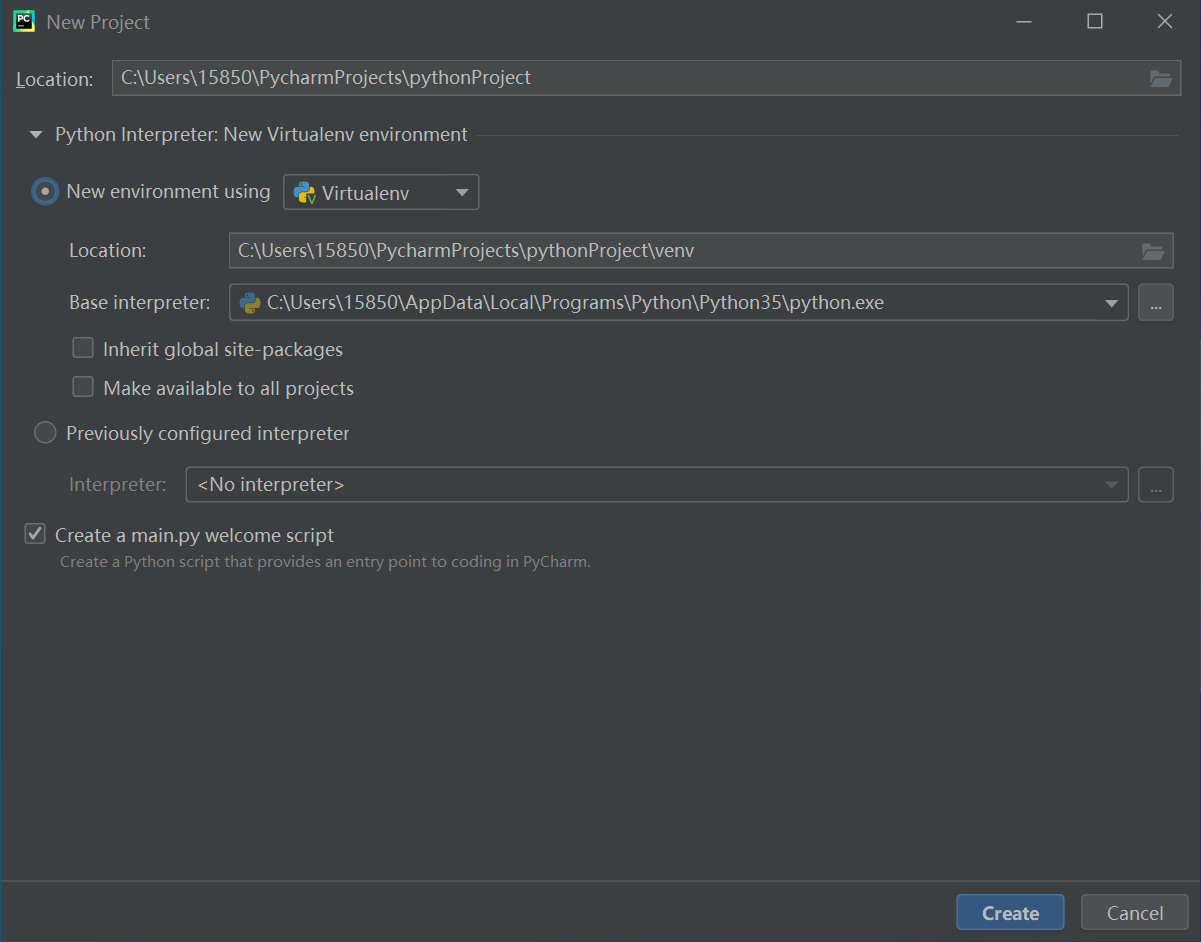Browse for Base interpreter with ellipsis button
1201x942 pixels.
(x=1156, y=303)
